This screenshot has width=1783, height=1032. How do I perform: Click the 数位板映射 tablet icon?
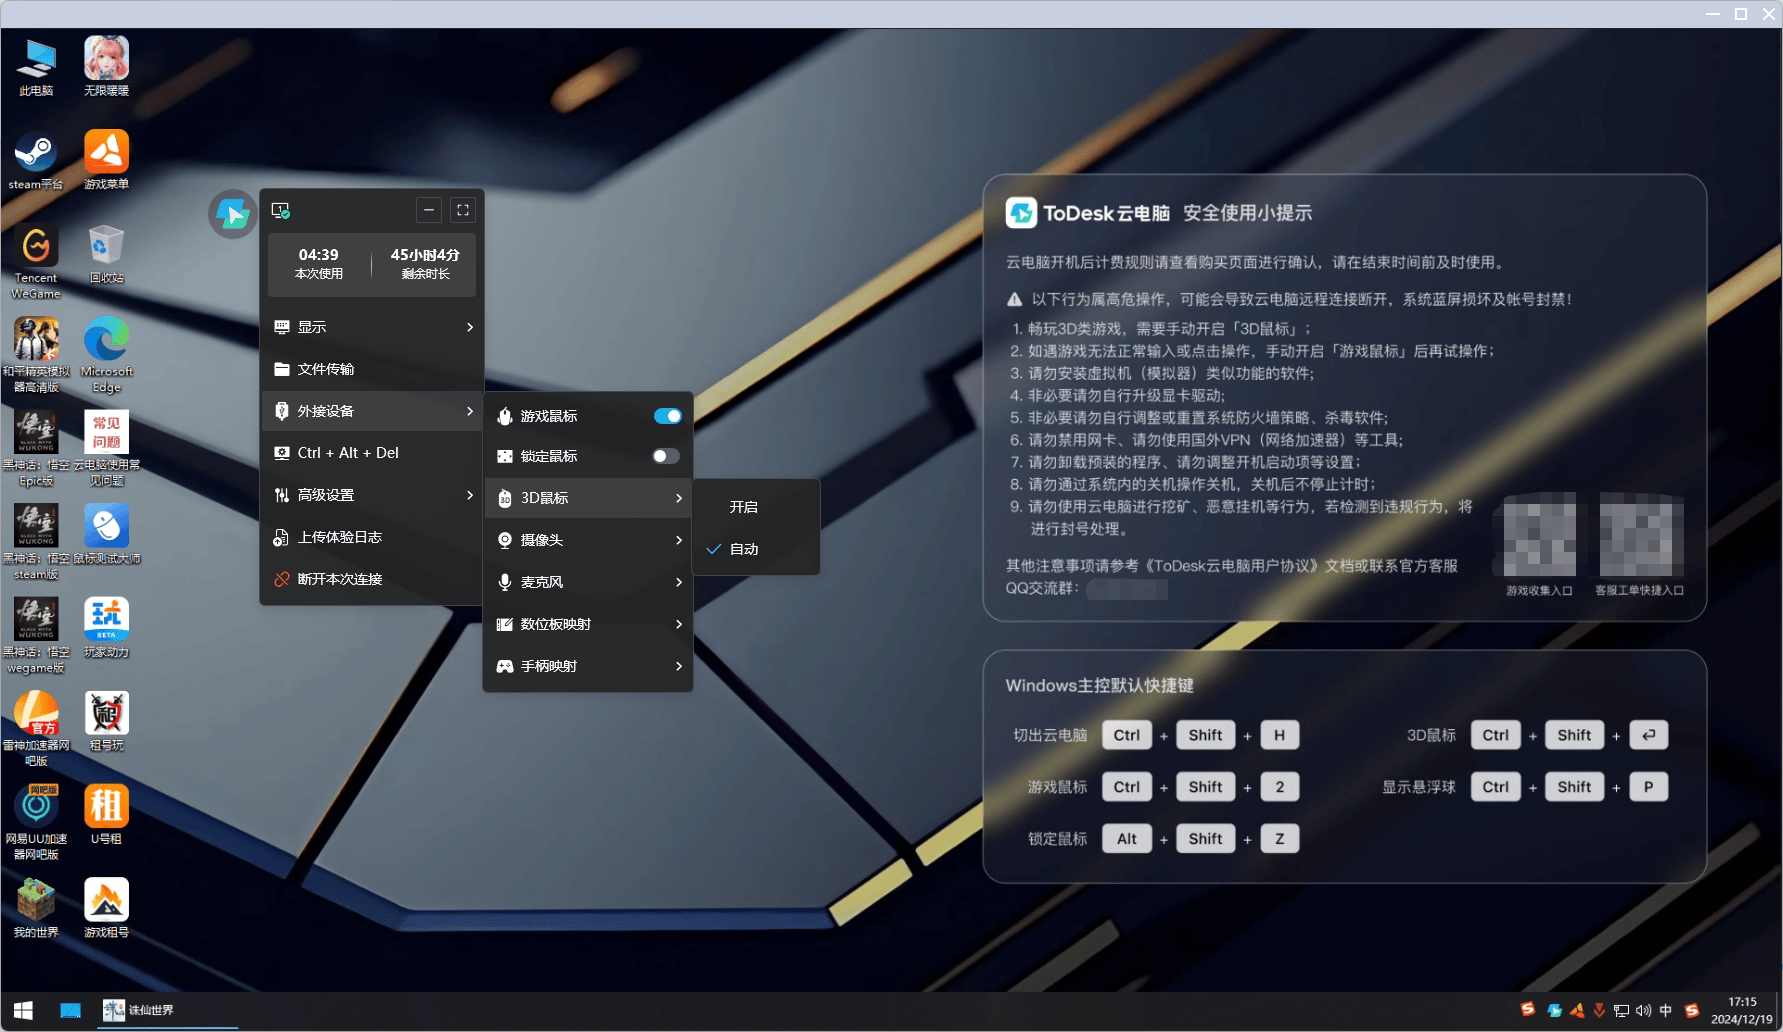pyautogui.click(x=505, y=624)
